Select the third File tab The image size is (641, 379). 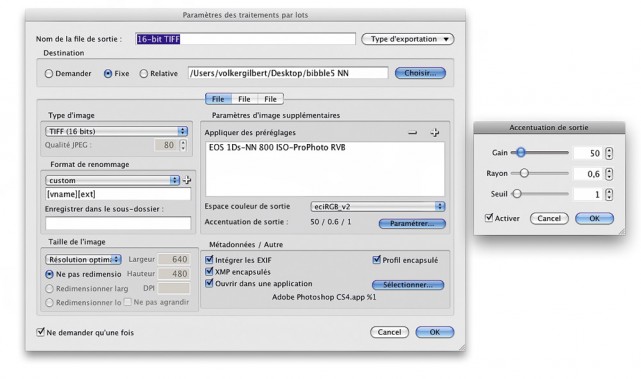(x=270, y=99)
